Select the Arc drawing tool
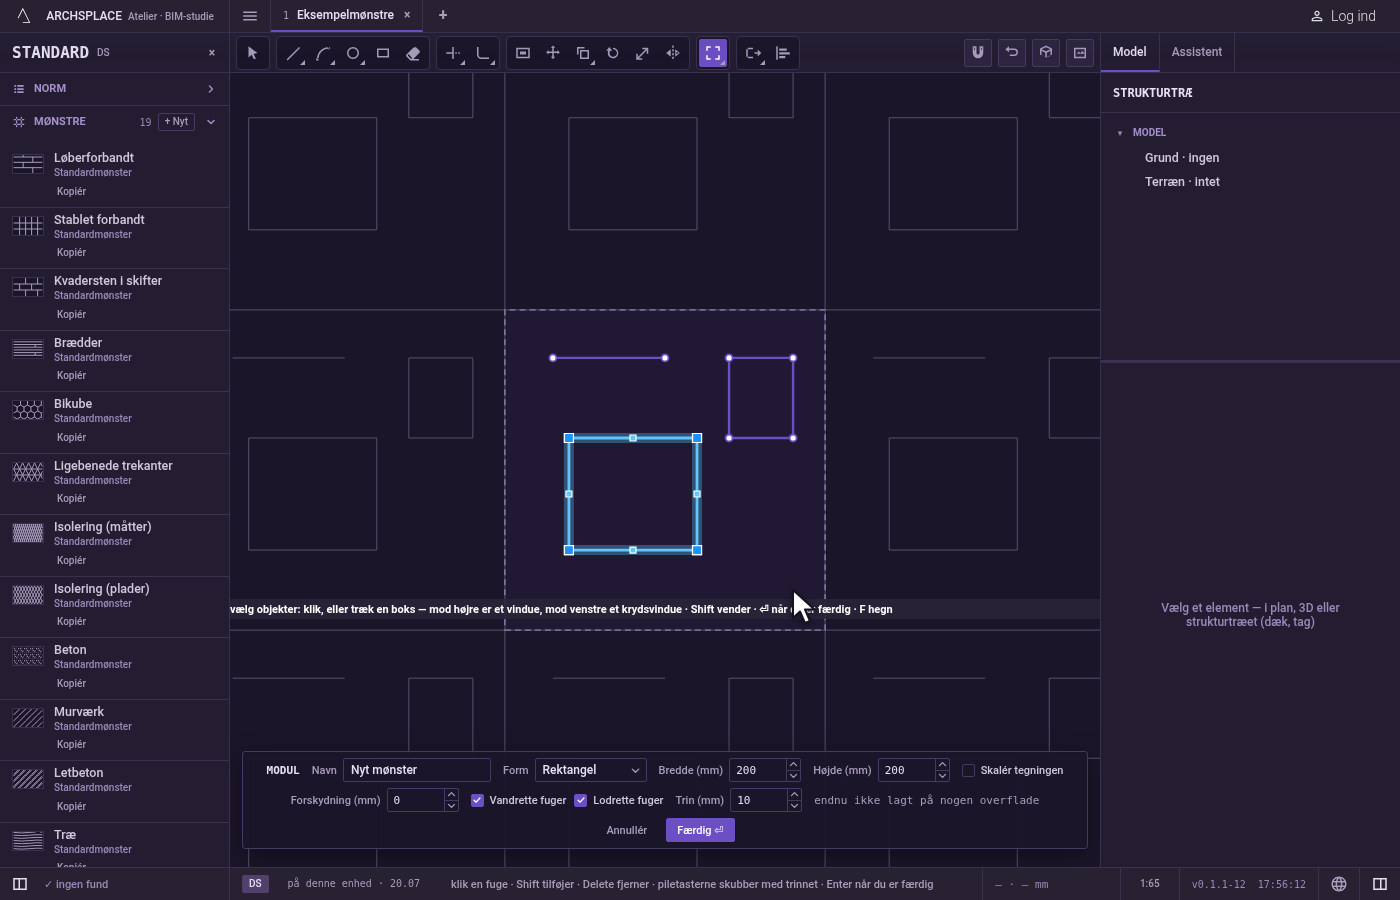The height and width of the screenshot is (900, 1400). point(323,53)
